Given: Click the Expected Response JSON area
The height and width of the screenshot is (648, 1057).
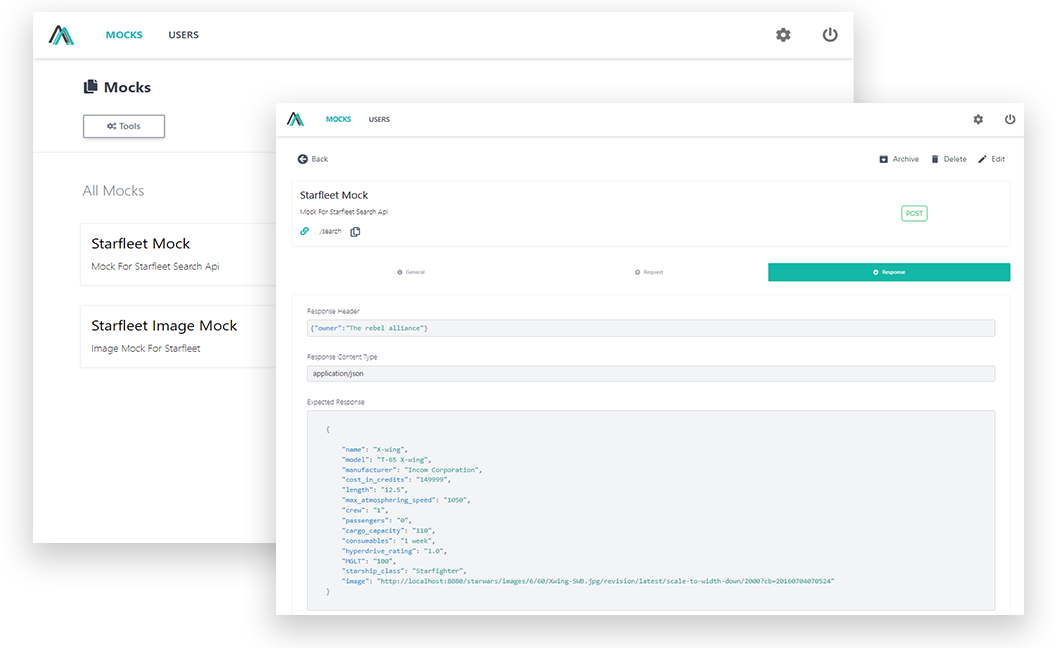Looking at the screenshot, I should (x=651, y=510).
